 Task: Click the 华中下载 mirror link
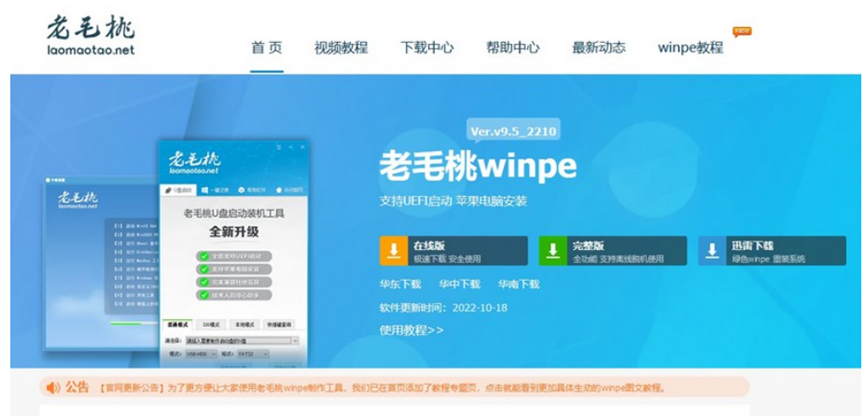click(x=459, y=284)
